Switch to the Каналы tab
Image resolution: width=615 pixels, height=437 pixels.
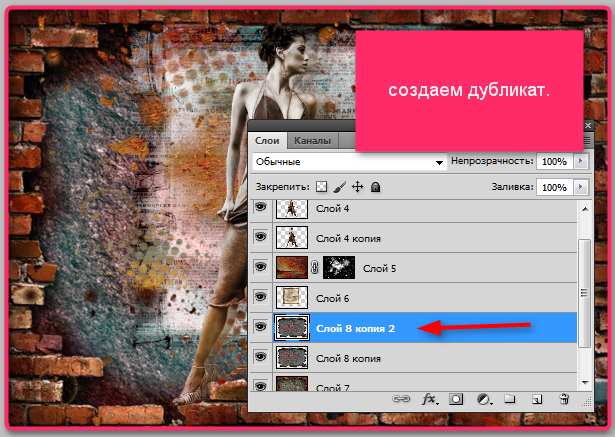coord(313,140)
